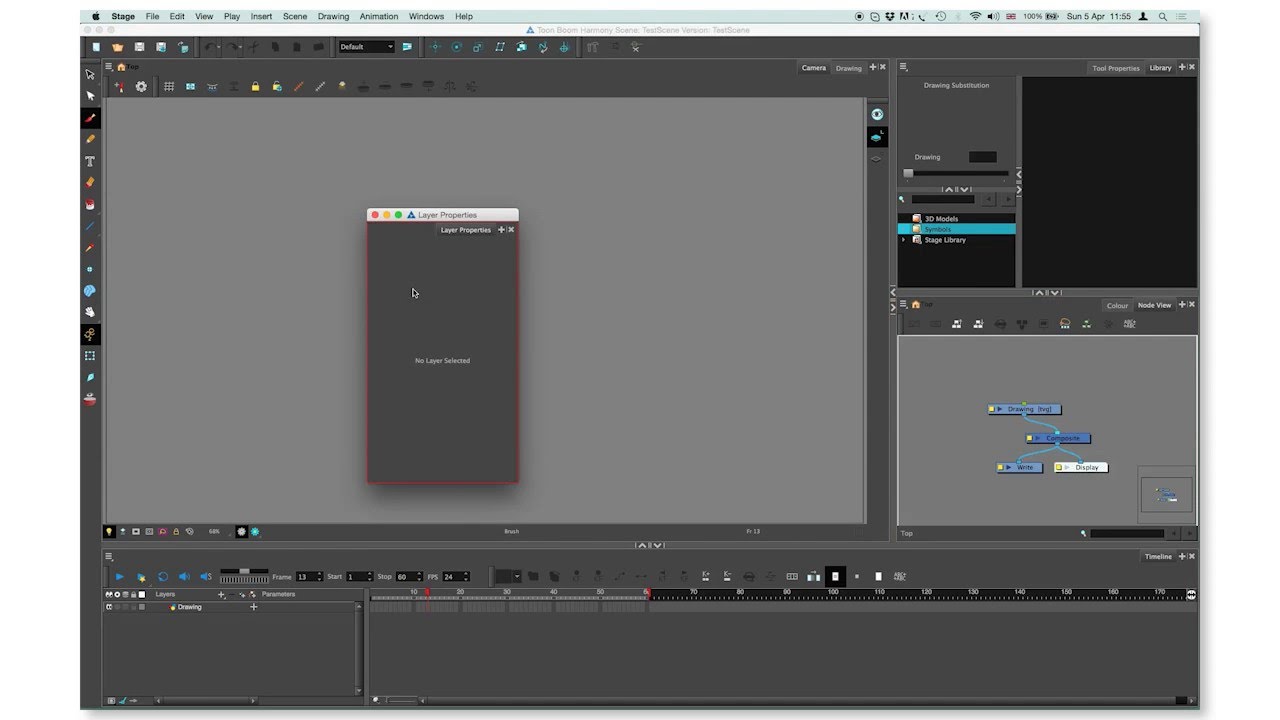Click the Cut scissors icon
1280x720 pixels.
pyautogui.click(x=254, y=47)
